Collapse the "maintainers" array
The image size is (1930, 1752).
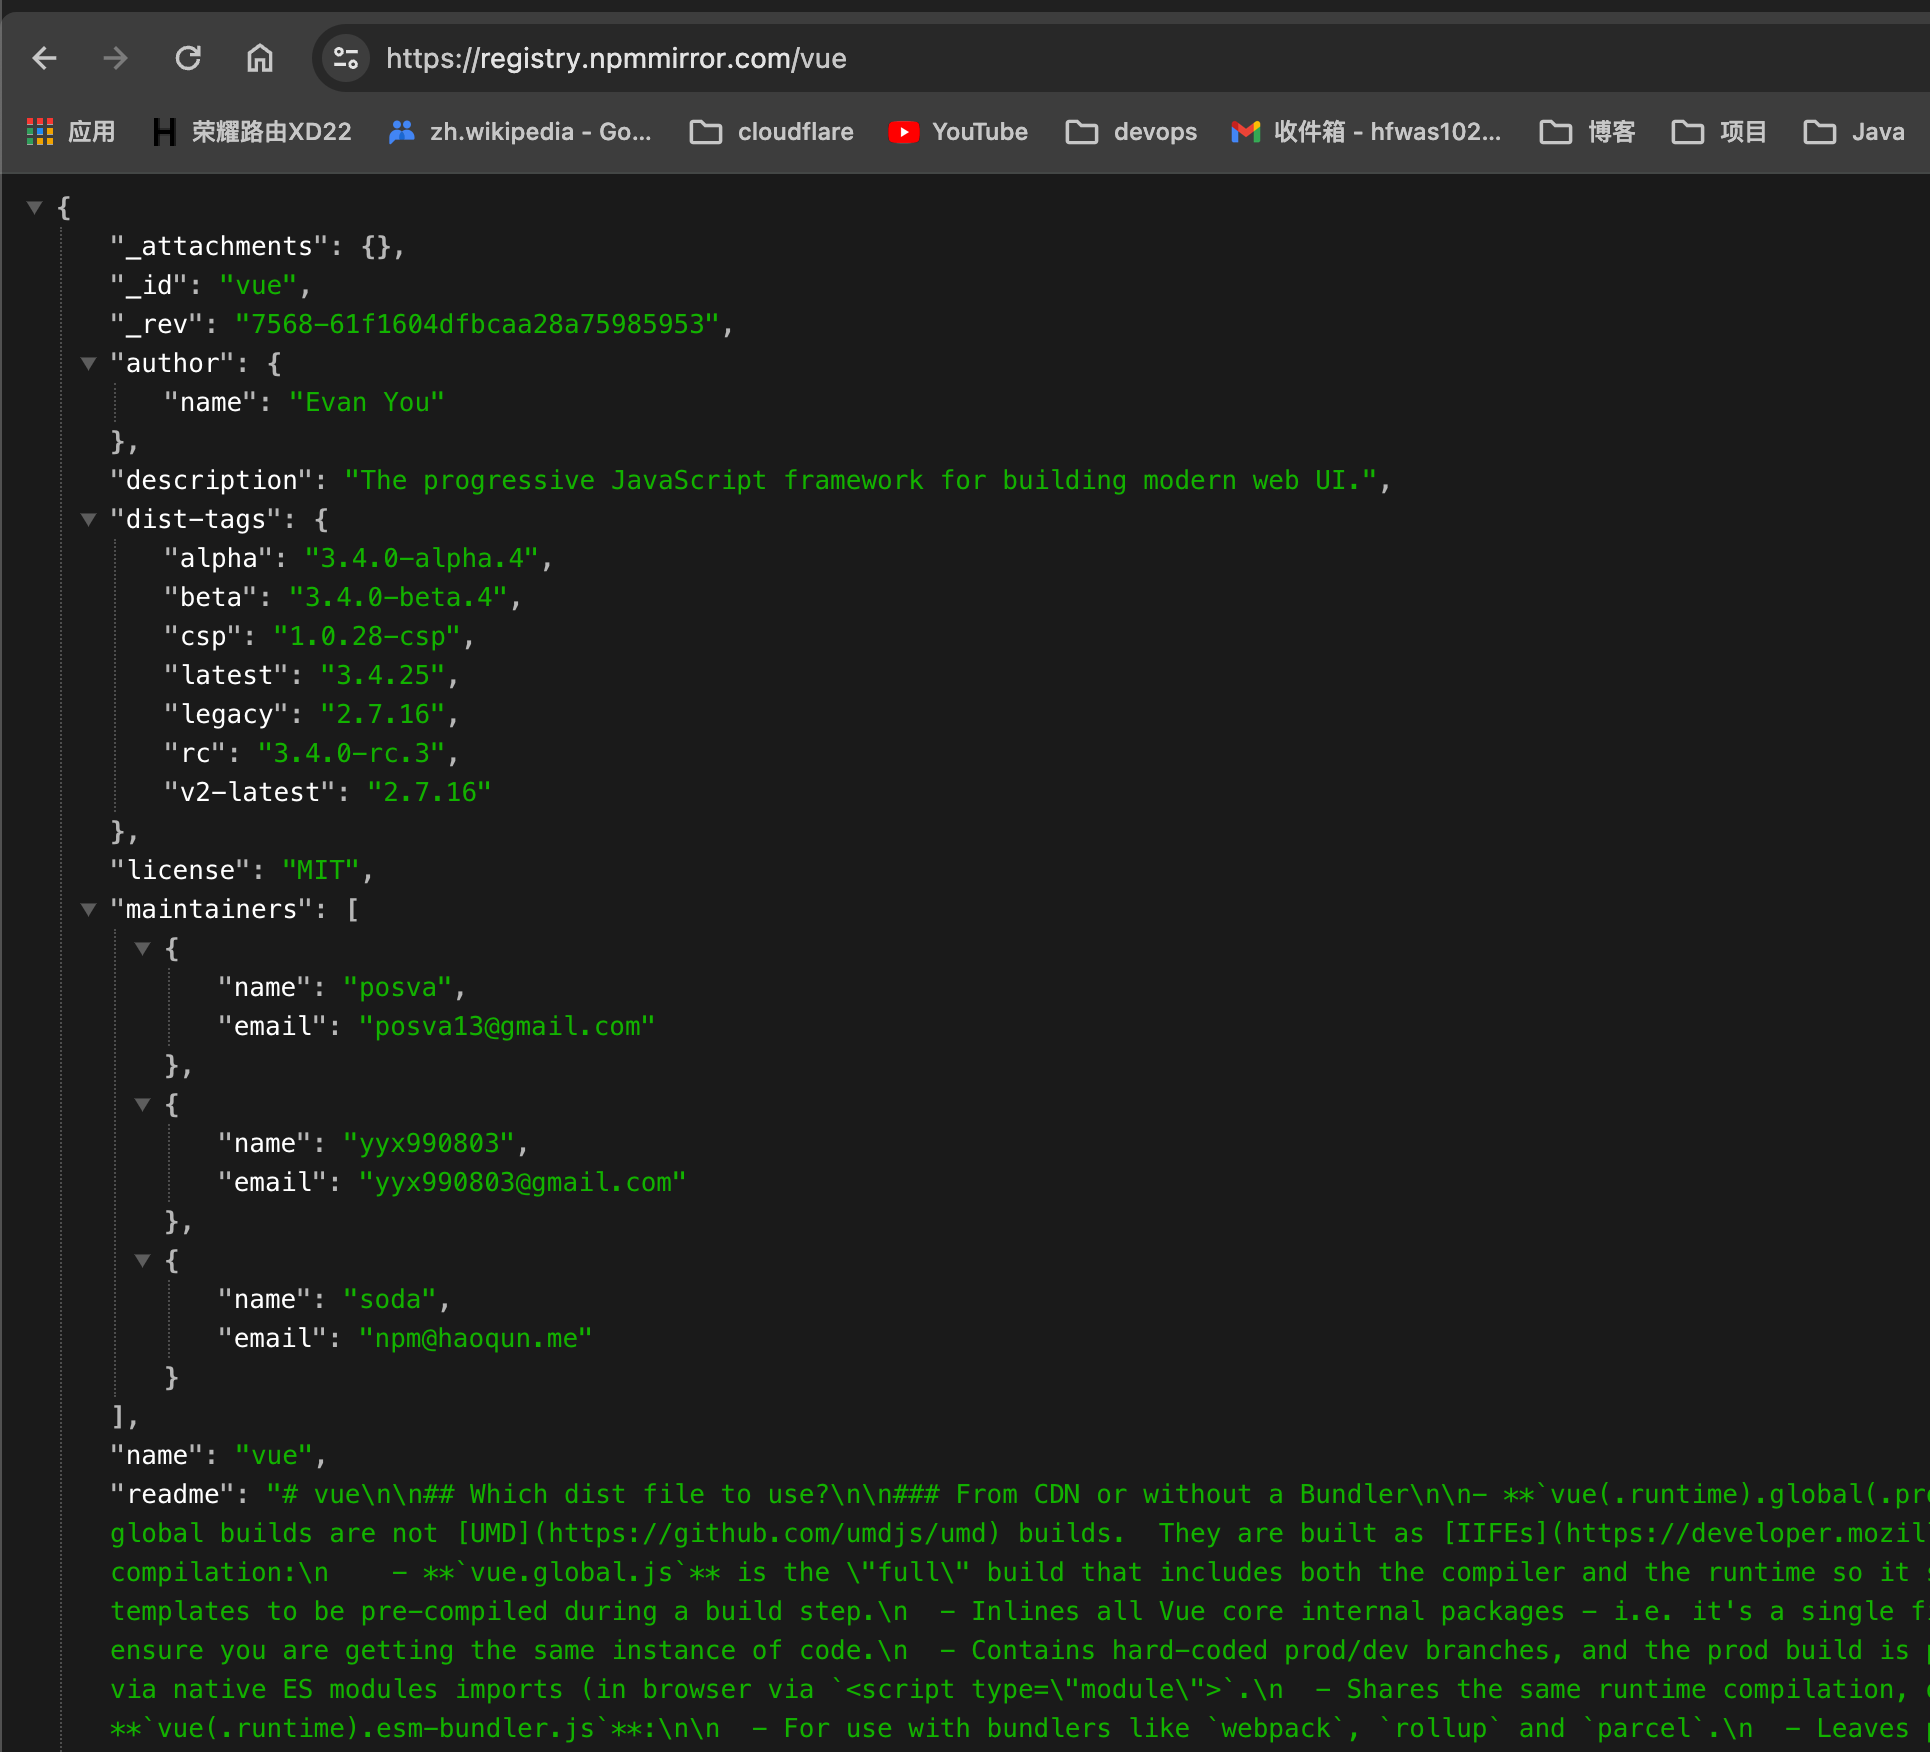(89, 909)
